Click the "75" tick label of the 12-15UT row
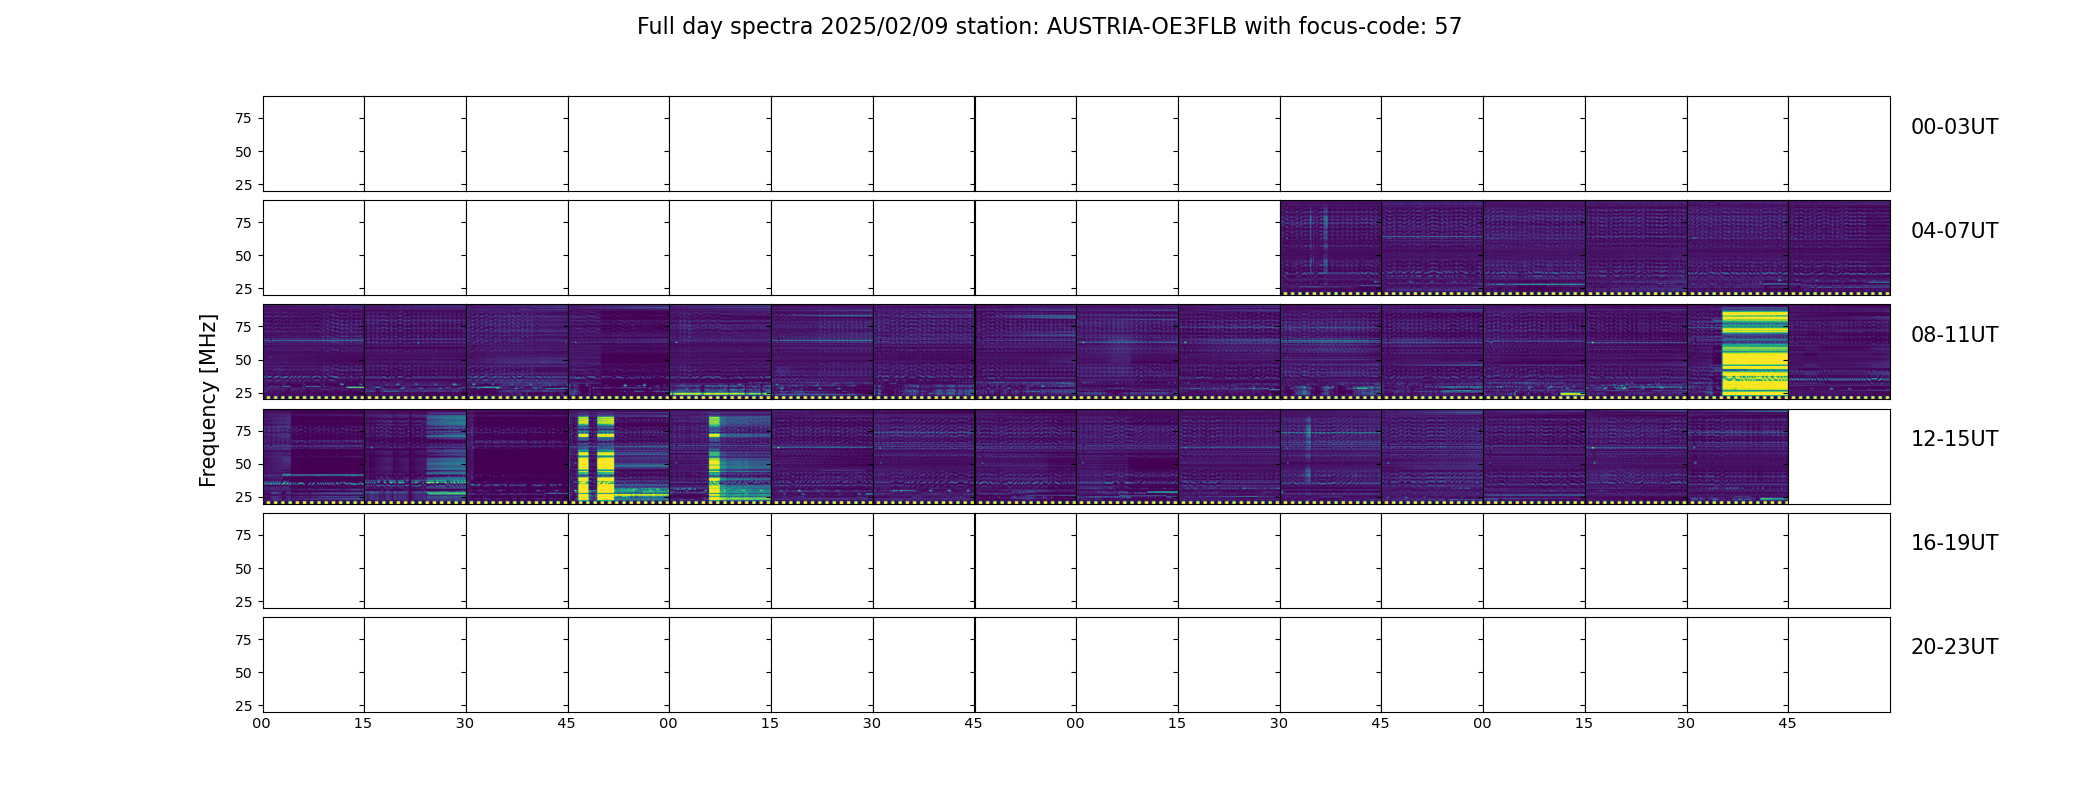This screenshot has height=800, width=2100. click(243, 431)
